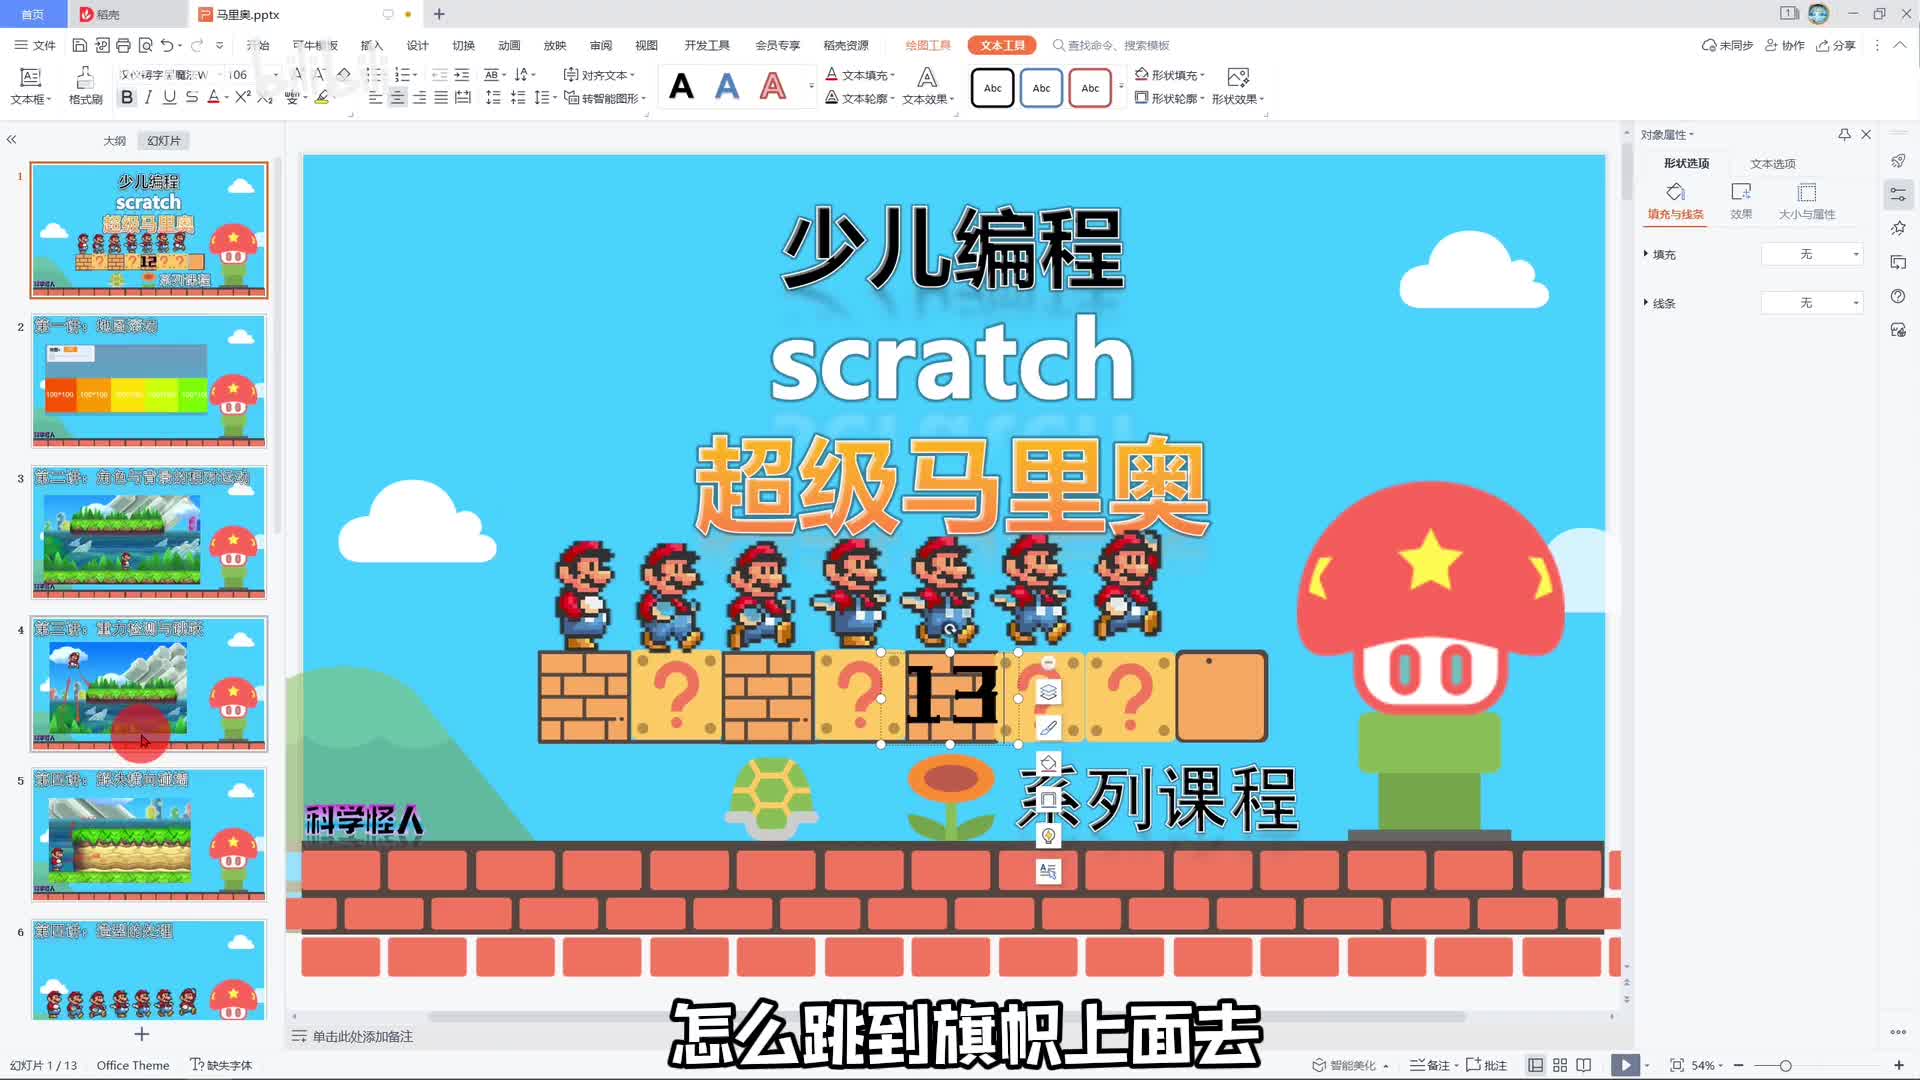This screenshot has height=1080, width=1920.
Task: Click the format painter 格式刷 icon
Action: click(x=85, y=86)
